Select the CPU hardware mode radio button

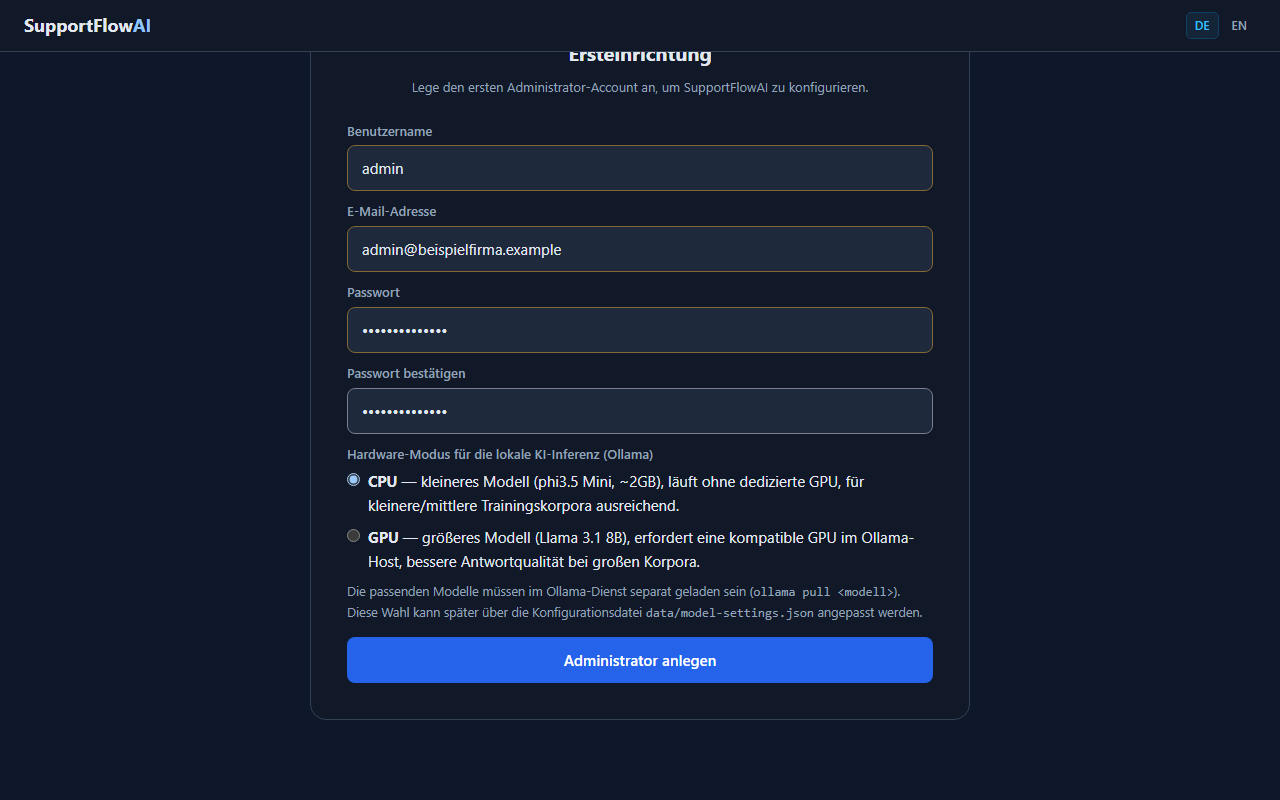pos(353,480)
